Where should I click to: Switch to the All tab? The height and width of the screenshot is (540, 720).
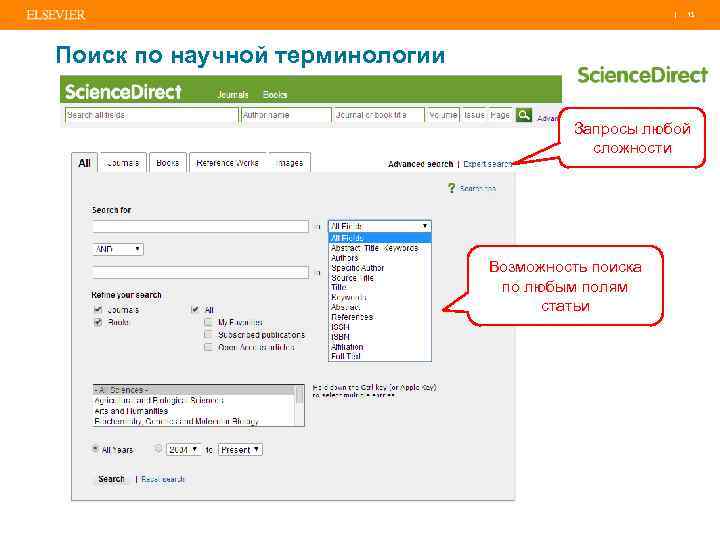(x=84, y=163)
